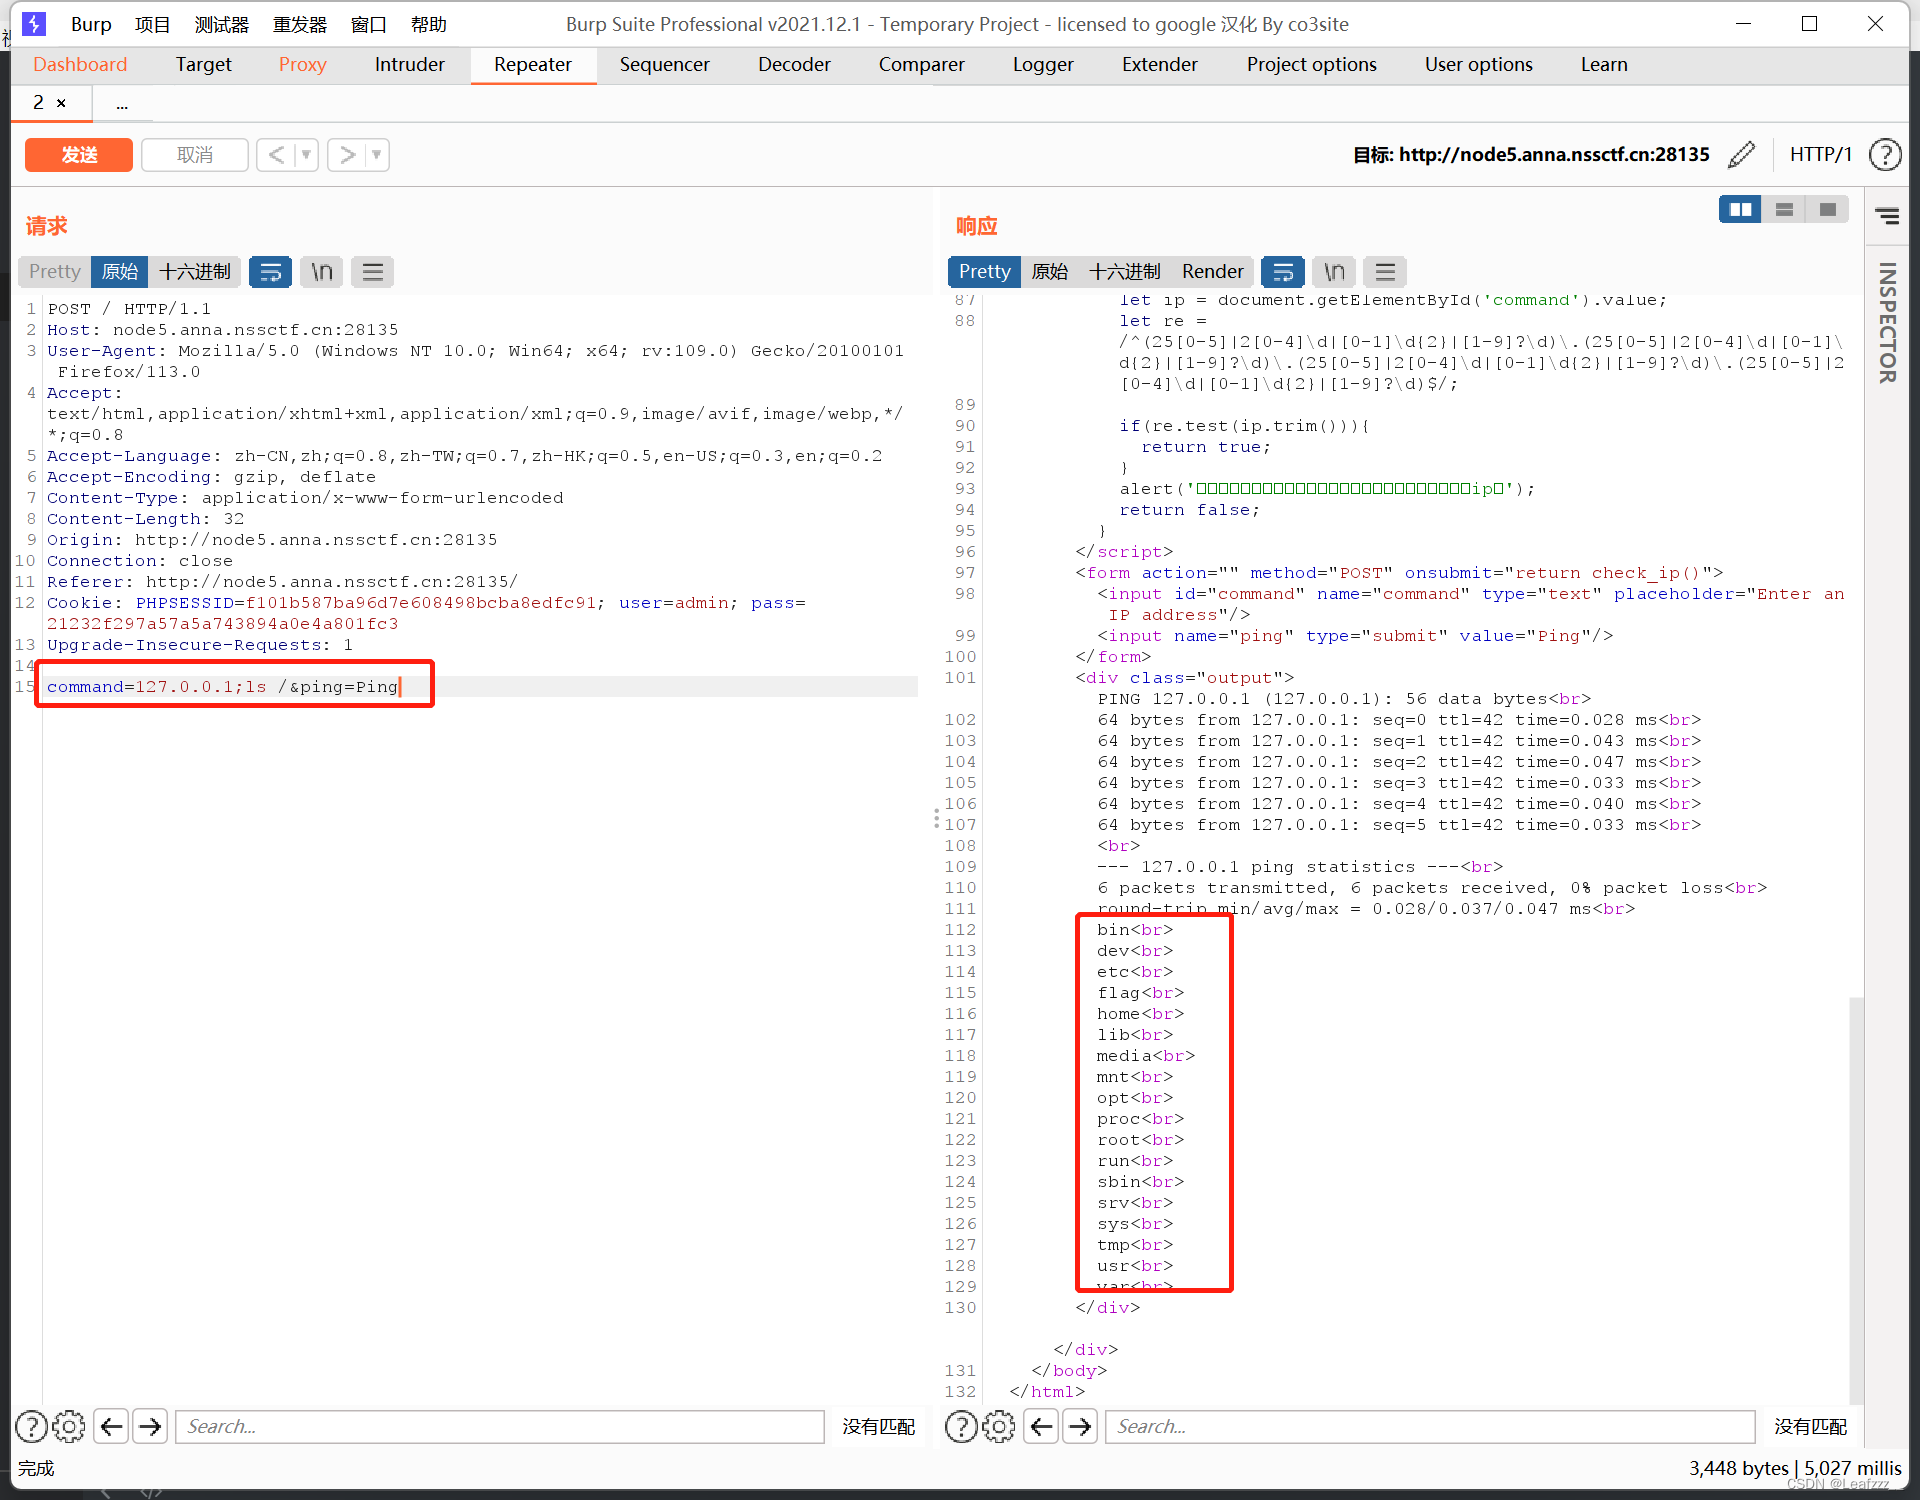Click the Burp logo icon in title bar

pyautogui.click(x=34, y=24)
